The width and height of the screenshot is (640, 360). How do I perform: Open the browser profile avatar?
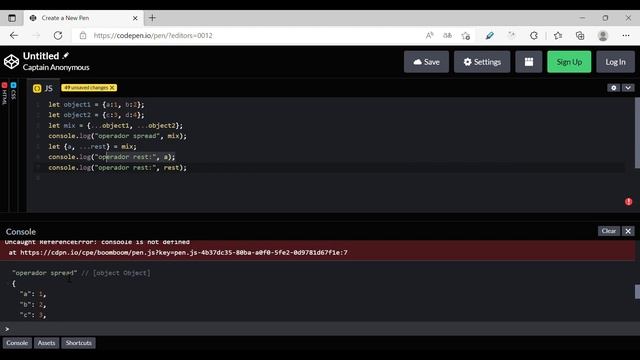coord(603,36)
